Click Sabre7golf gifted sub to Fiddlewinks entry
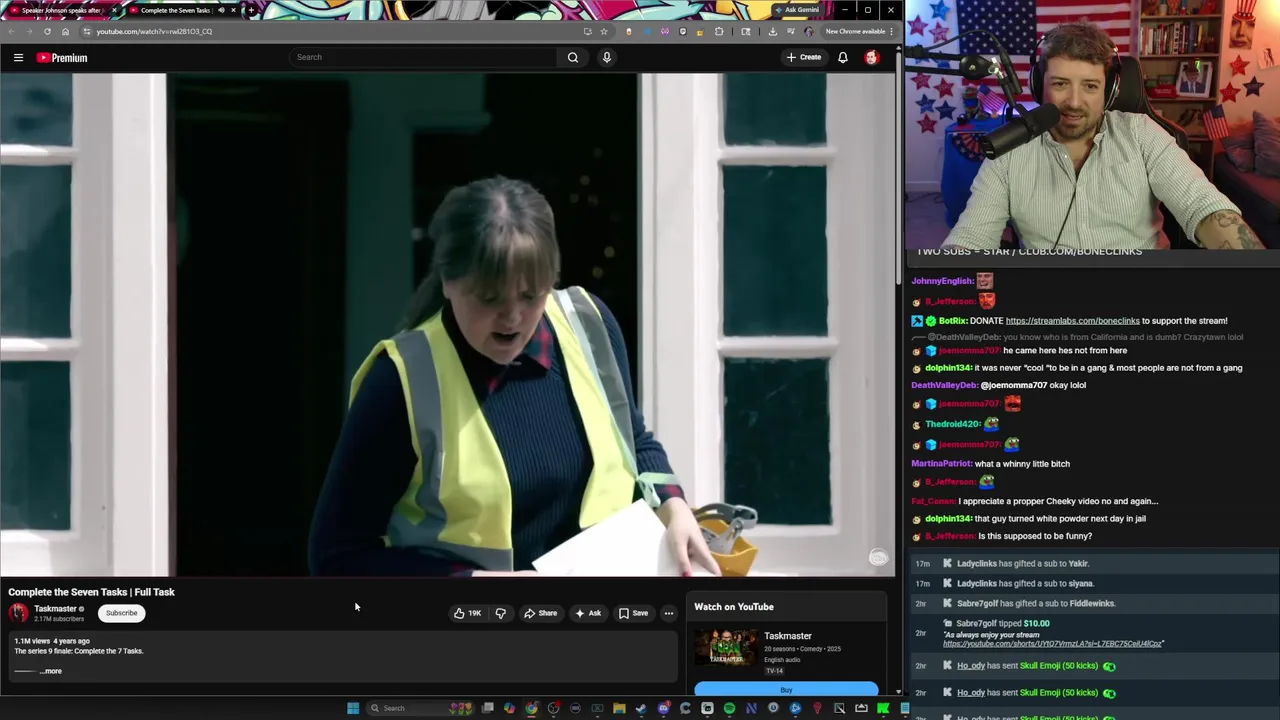This screenshot has height=720, width=1280. click(x=1035, y=604)
